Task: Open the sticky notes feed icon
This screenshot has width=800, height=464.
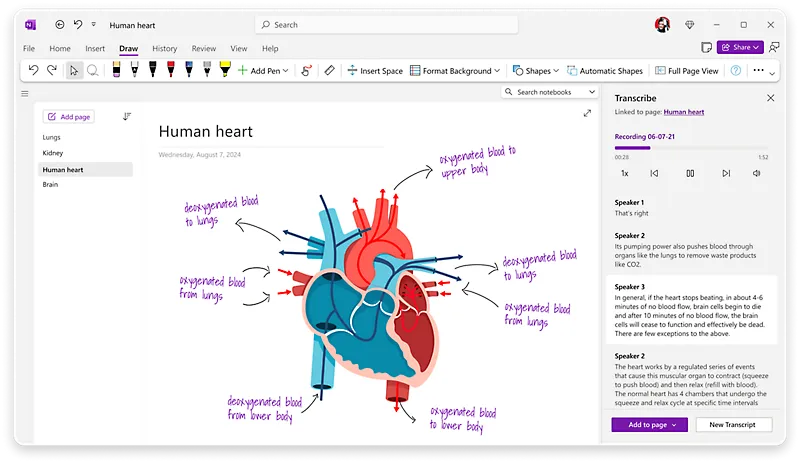Action: tap(706, 47)
